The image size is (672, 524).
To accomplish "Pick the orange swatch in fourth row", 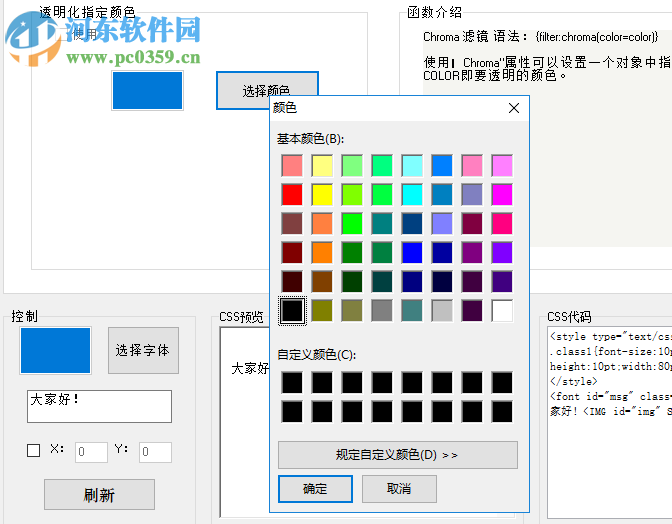I will coord(322,253).
